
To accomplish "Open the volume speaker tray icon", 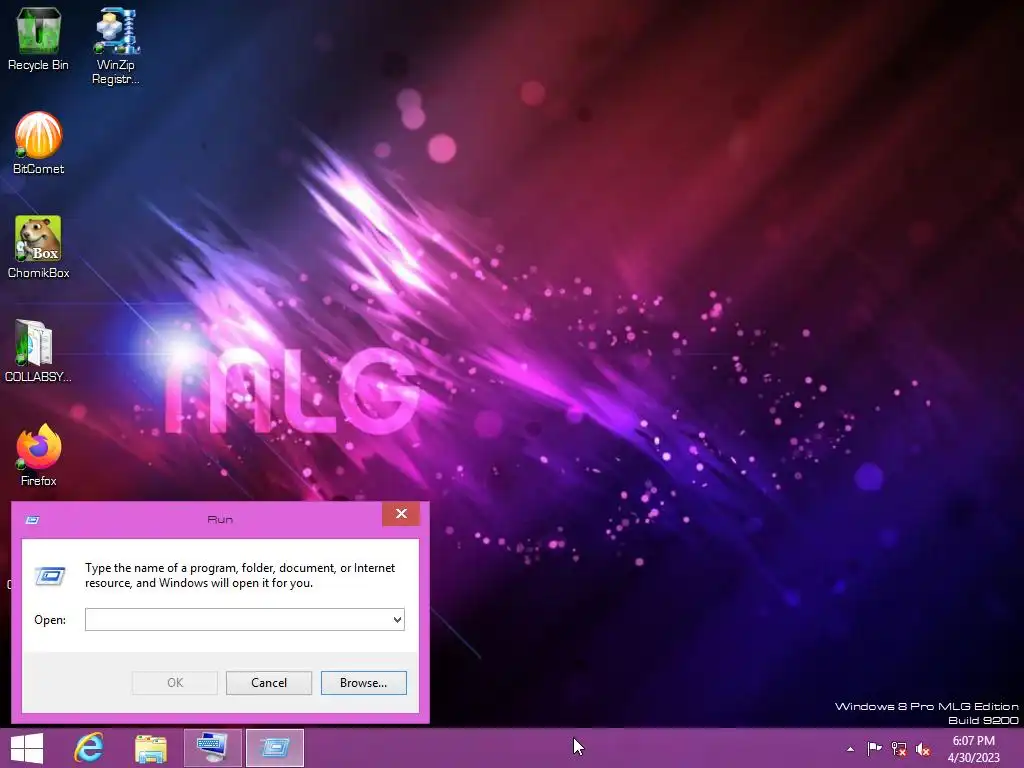I will [923, 749].
